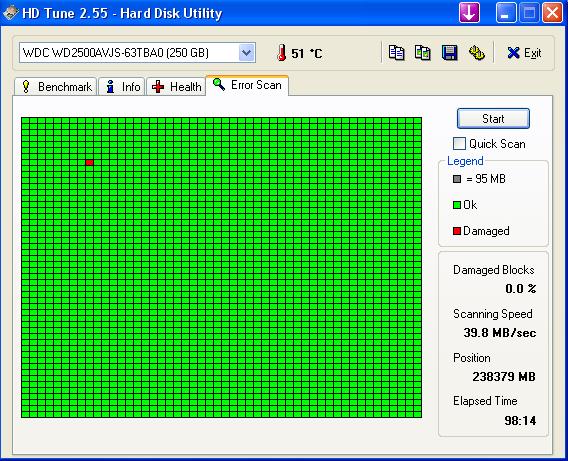Click the copy text to clipboard icon
The image size is (568, 461).
point(396,53)
